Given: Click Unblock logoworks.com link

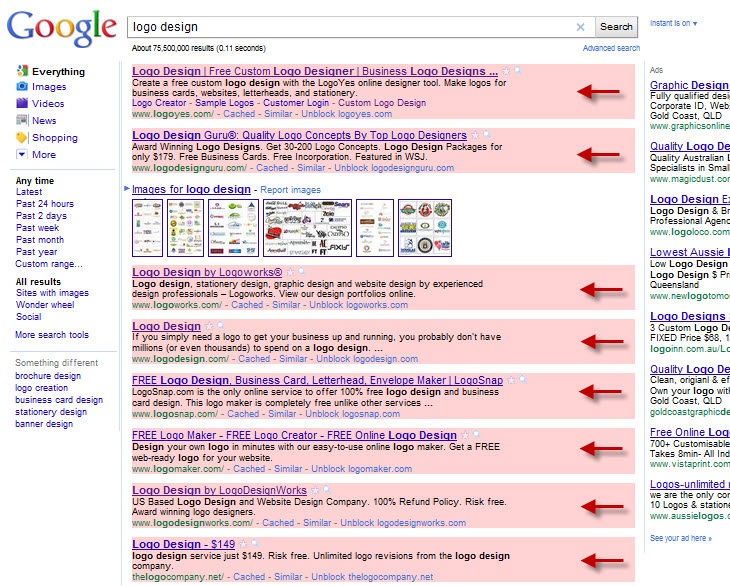Looking at the screenshot, I should point(358,305).
